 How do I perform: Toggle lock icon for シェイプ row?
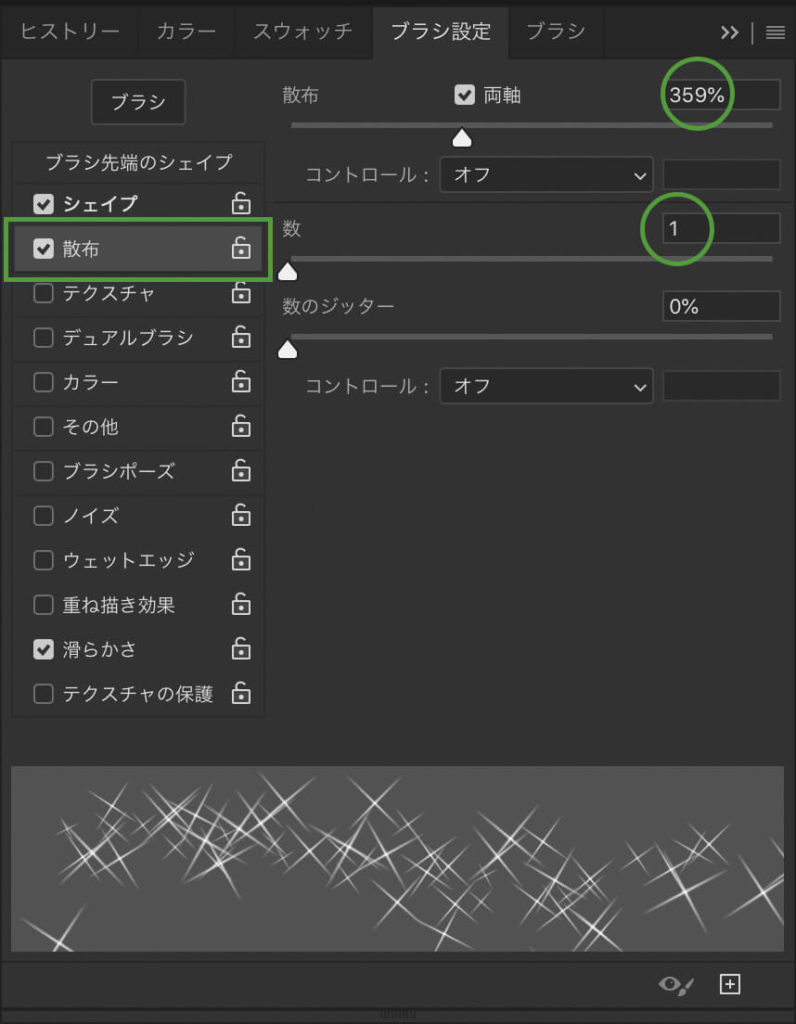241,204
